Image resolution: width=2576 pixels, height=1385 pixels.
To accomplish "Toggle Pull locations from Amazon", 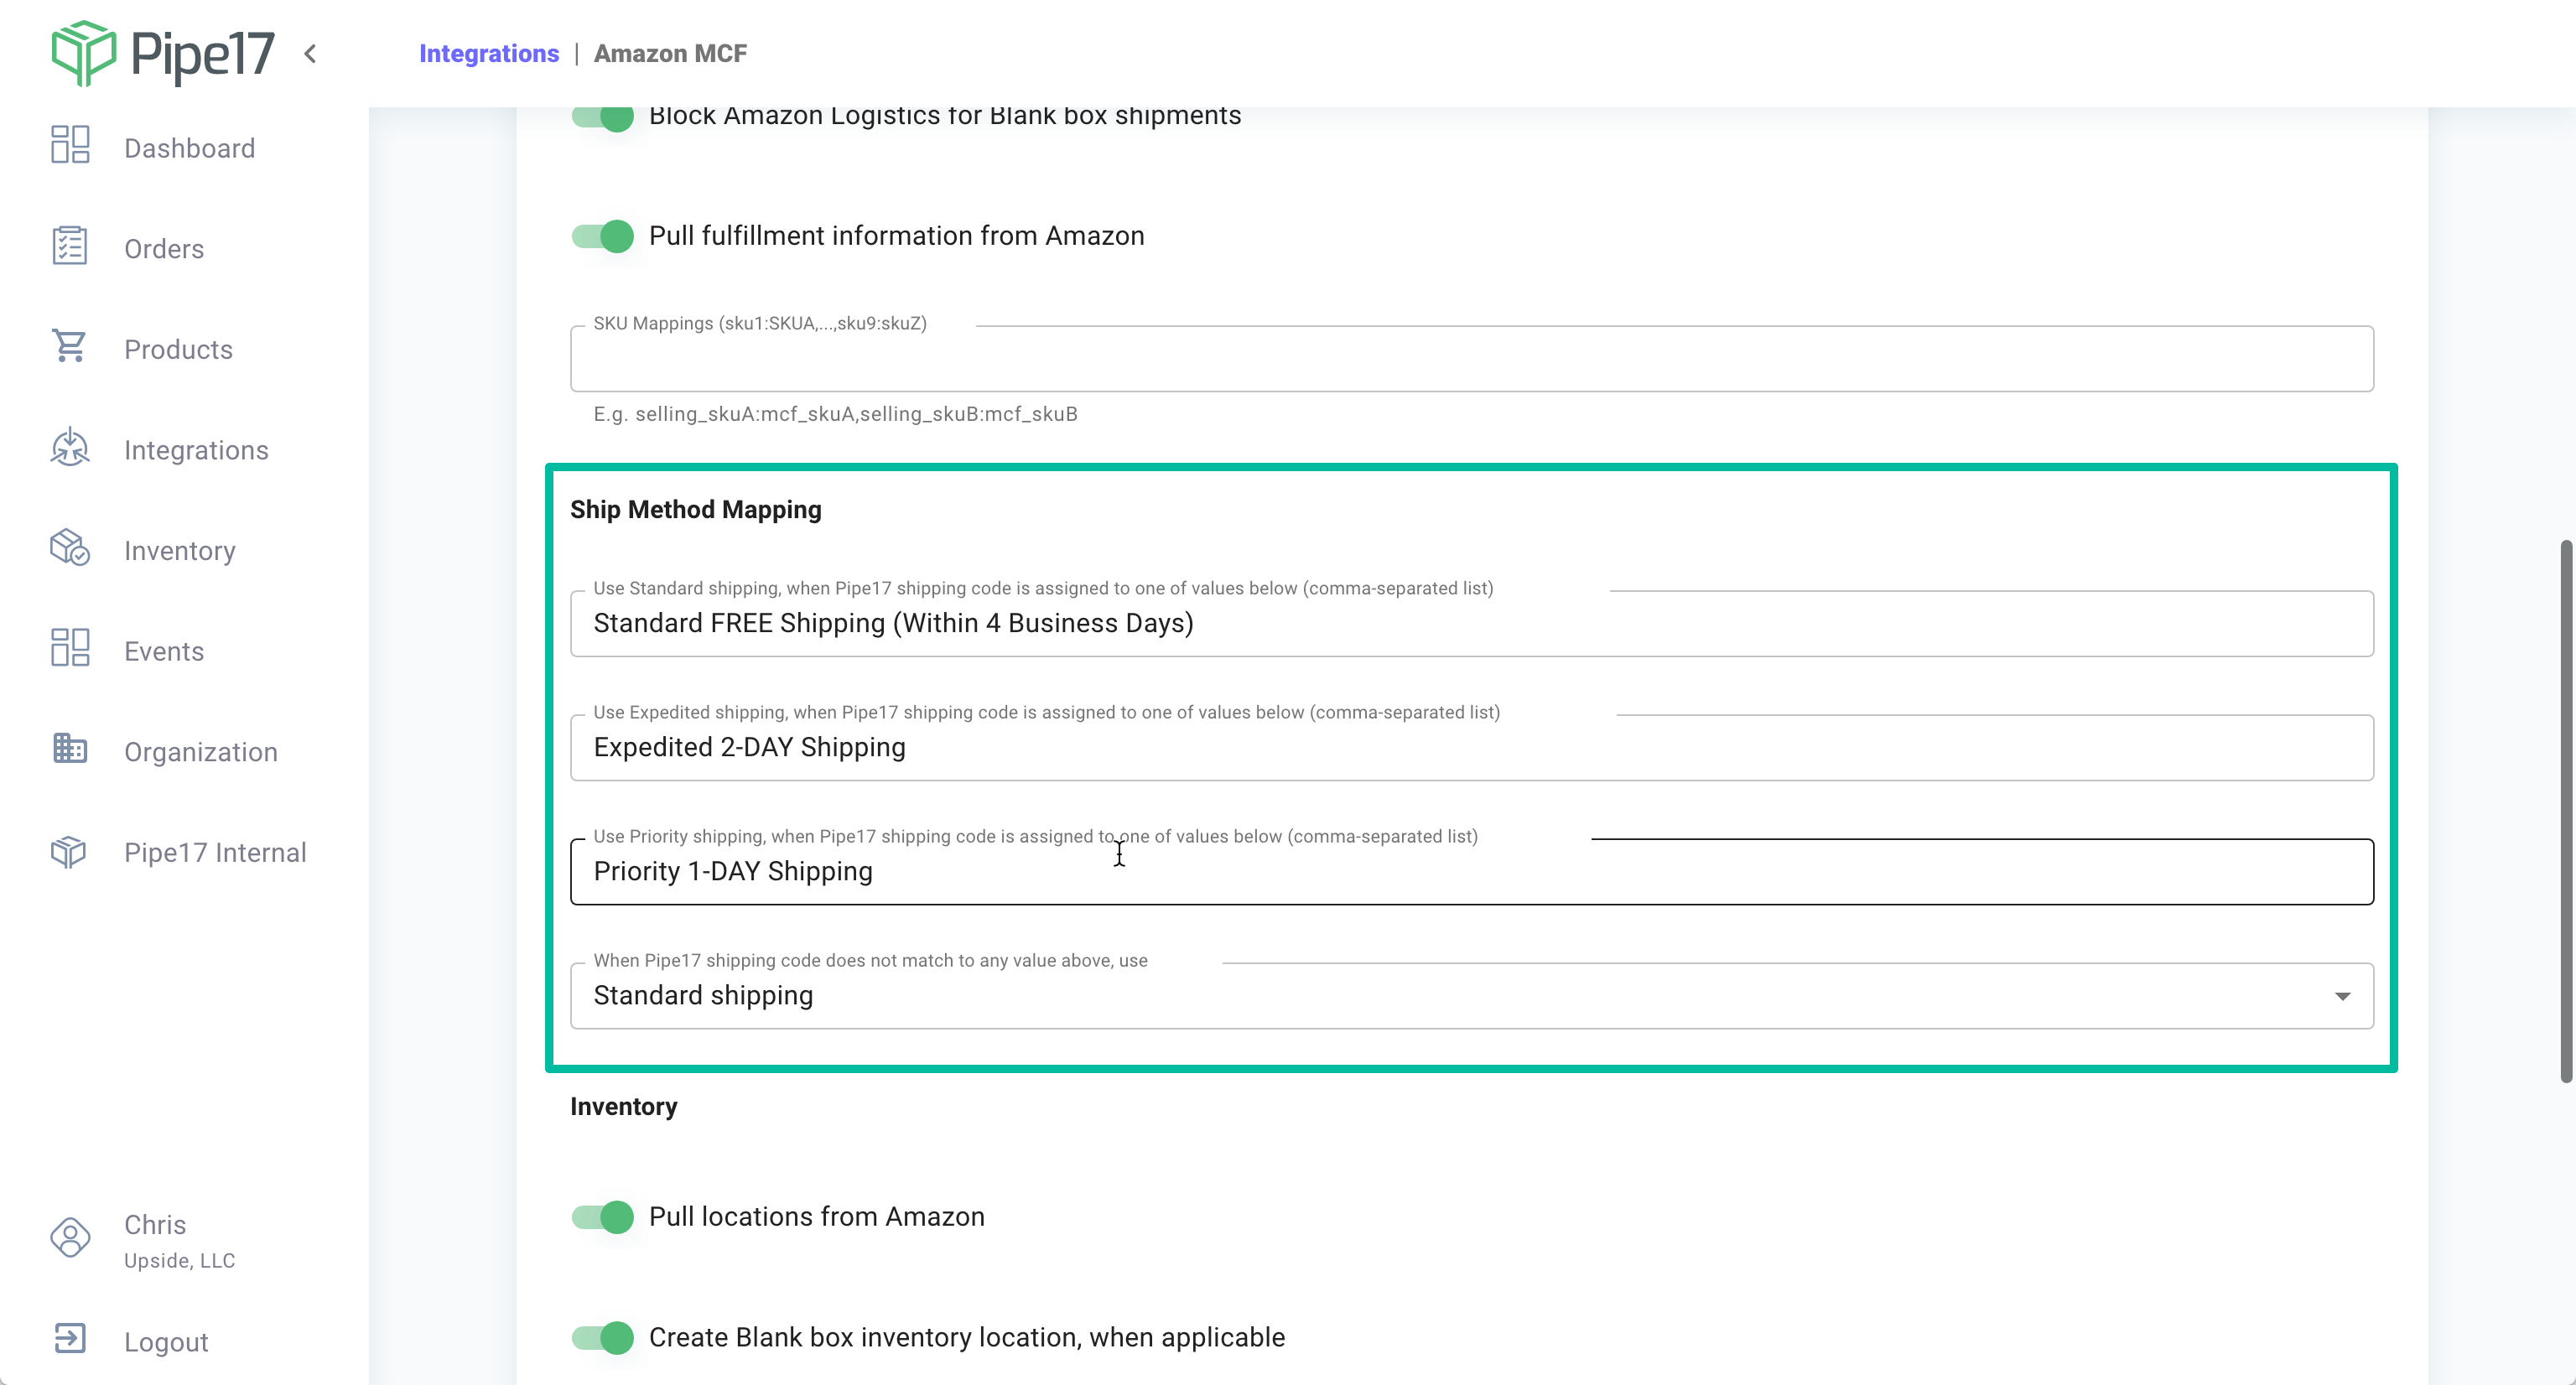I will (x=603, y=1217).
